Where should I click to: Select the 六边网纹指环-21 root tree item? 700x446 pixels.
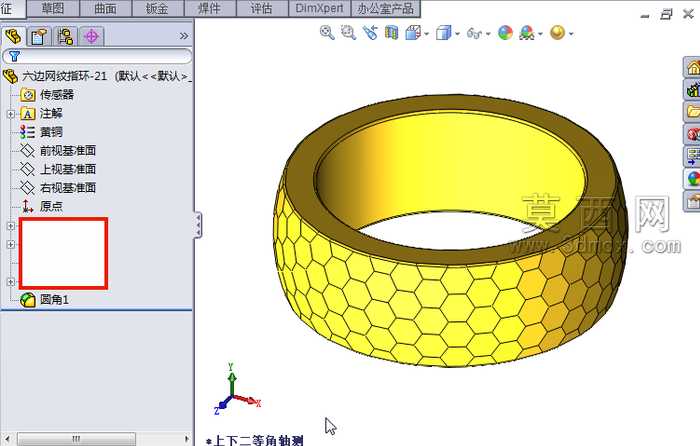pyautogui.click(x=98, y=76)
